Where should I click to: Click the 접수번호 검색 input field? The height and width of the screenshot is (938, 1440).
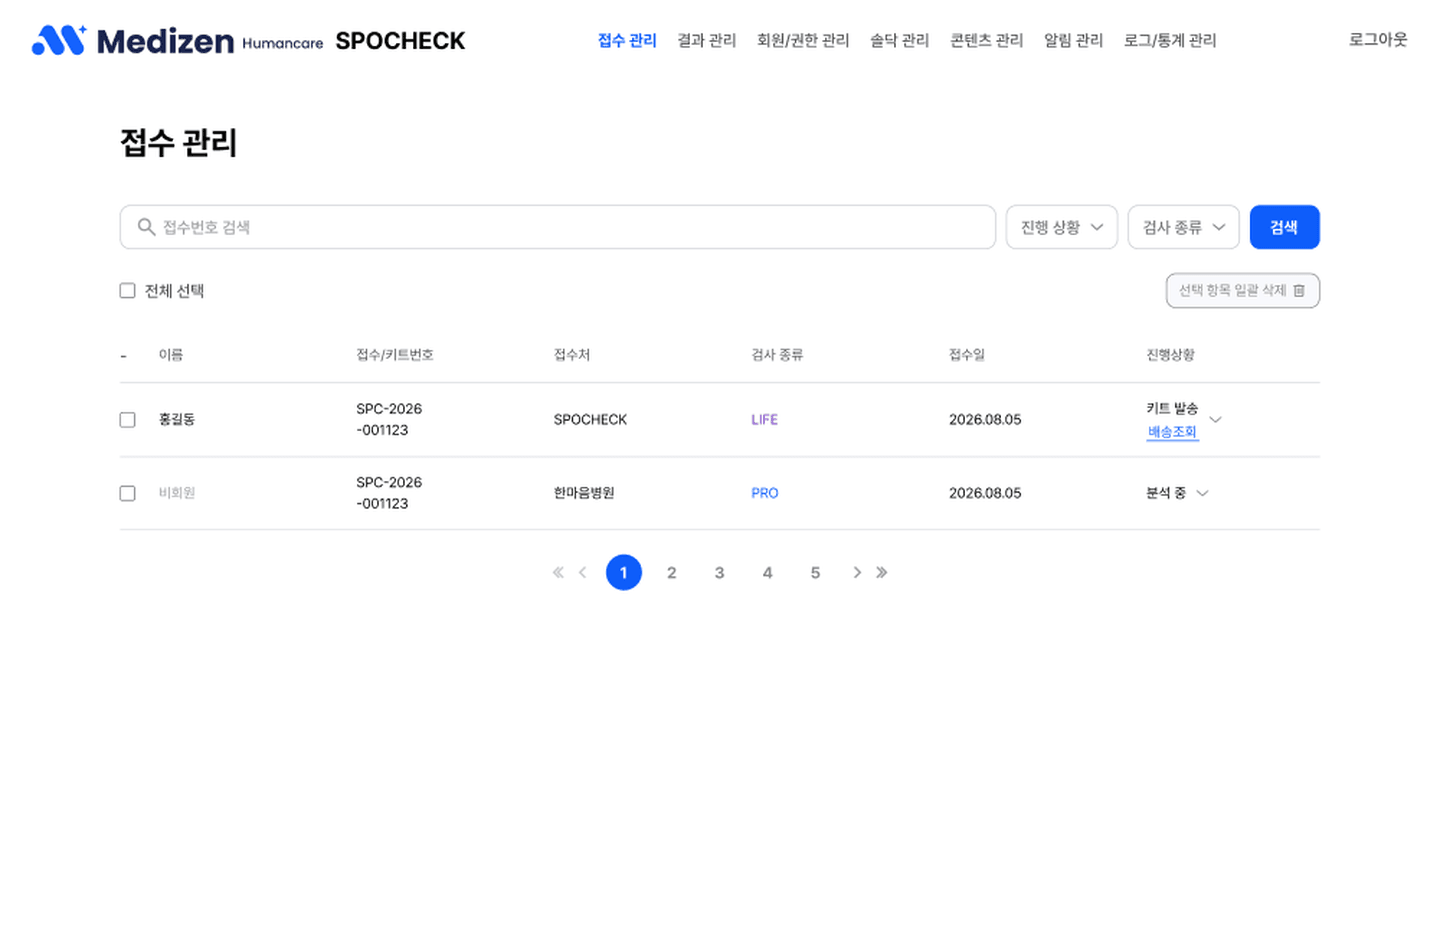point(558,227)
